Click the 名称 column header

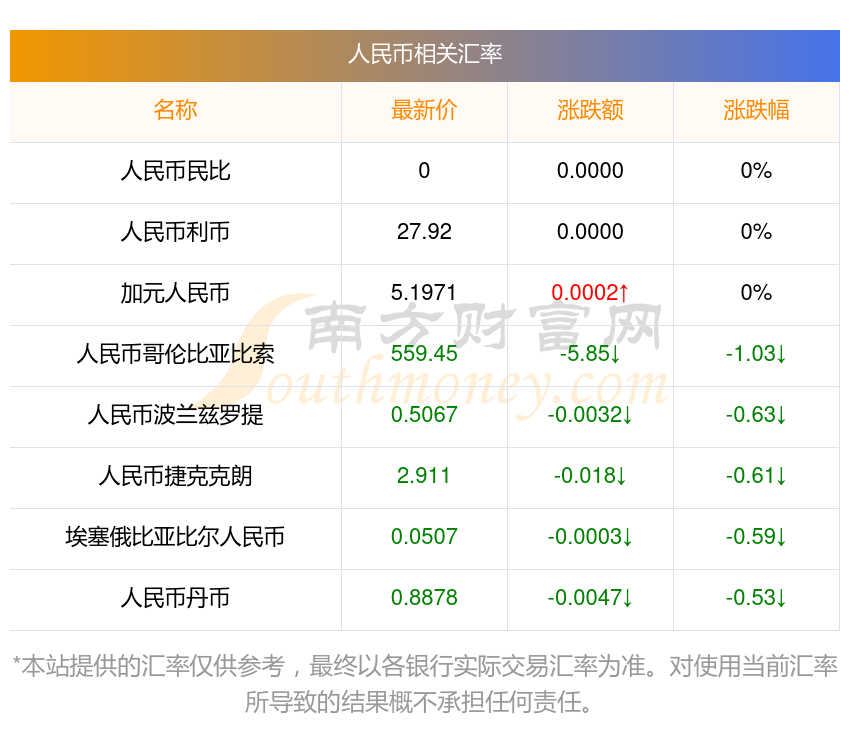tap(175, 110)
